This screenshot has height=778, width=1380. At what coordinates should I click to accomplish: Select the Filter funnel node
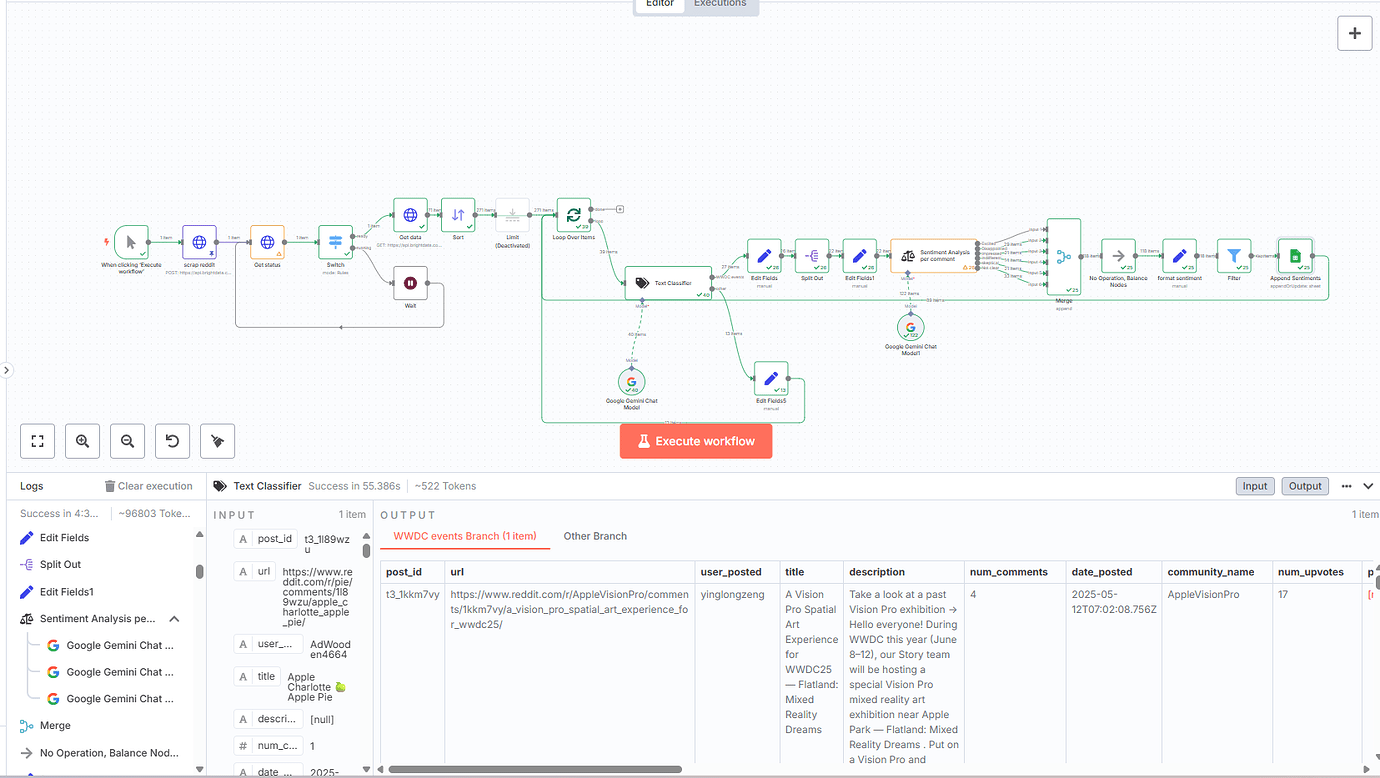[x=1233, y=256]
